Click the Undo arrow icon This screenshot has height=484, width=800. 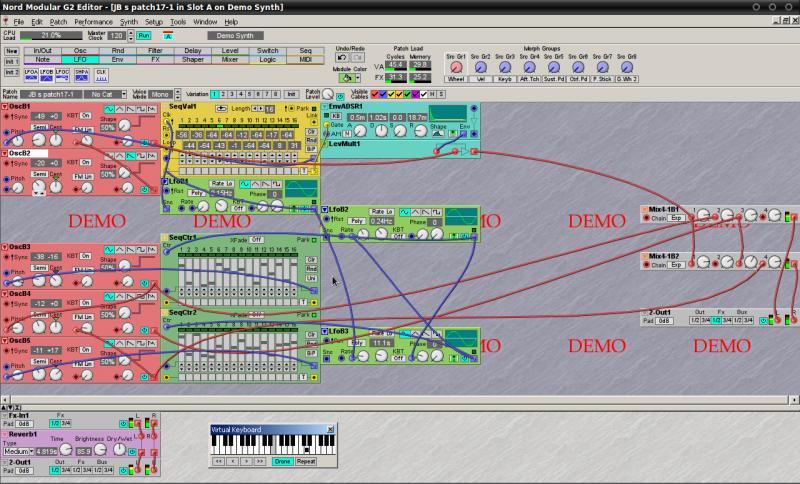point(342,58)
